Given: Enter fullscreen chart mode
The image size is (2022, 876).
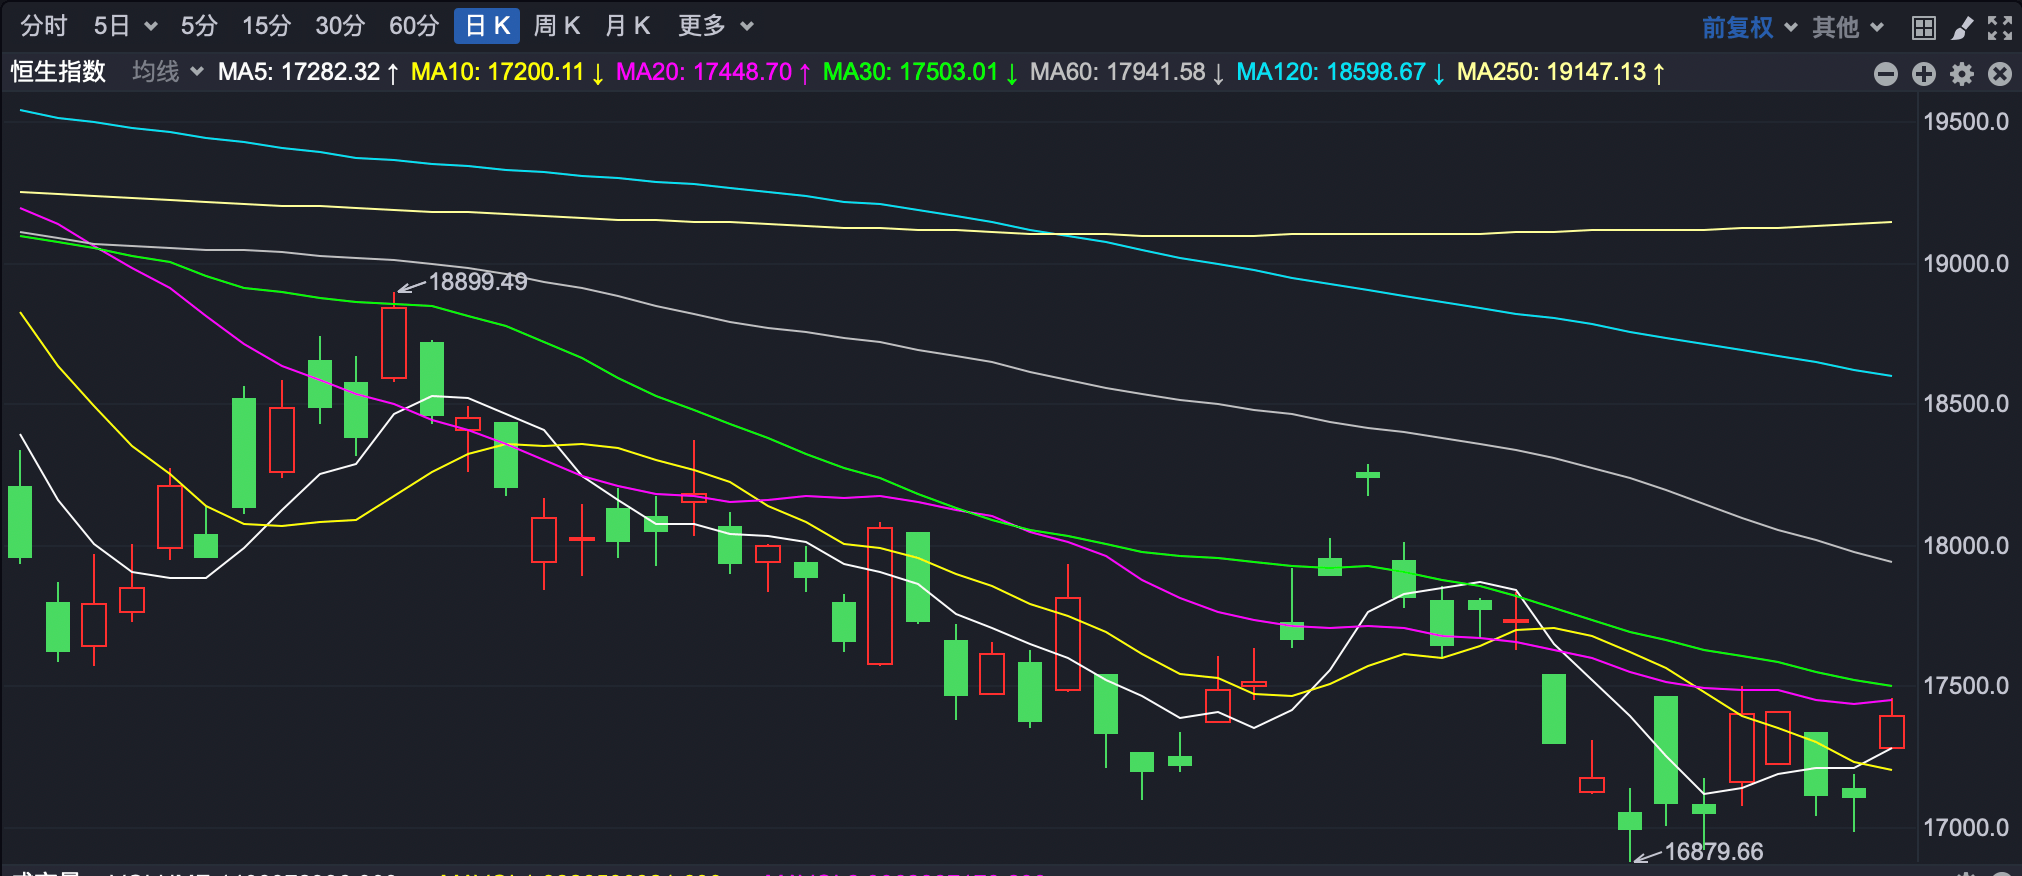Looking at the screenshot, I should [x=2000, y=27].
